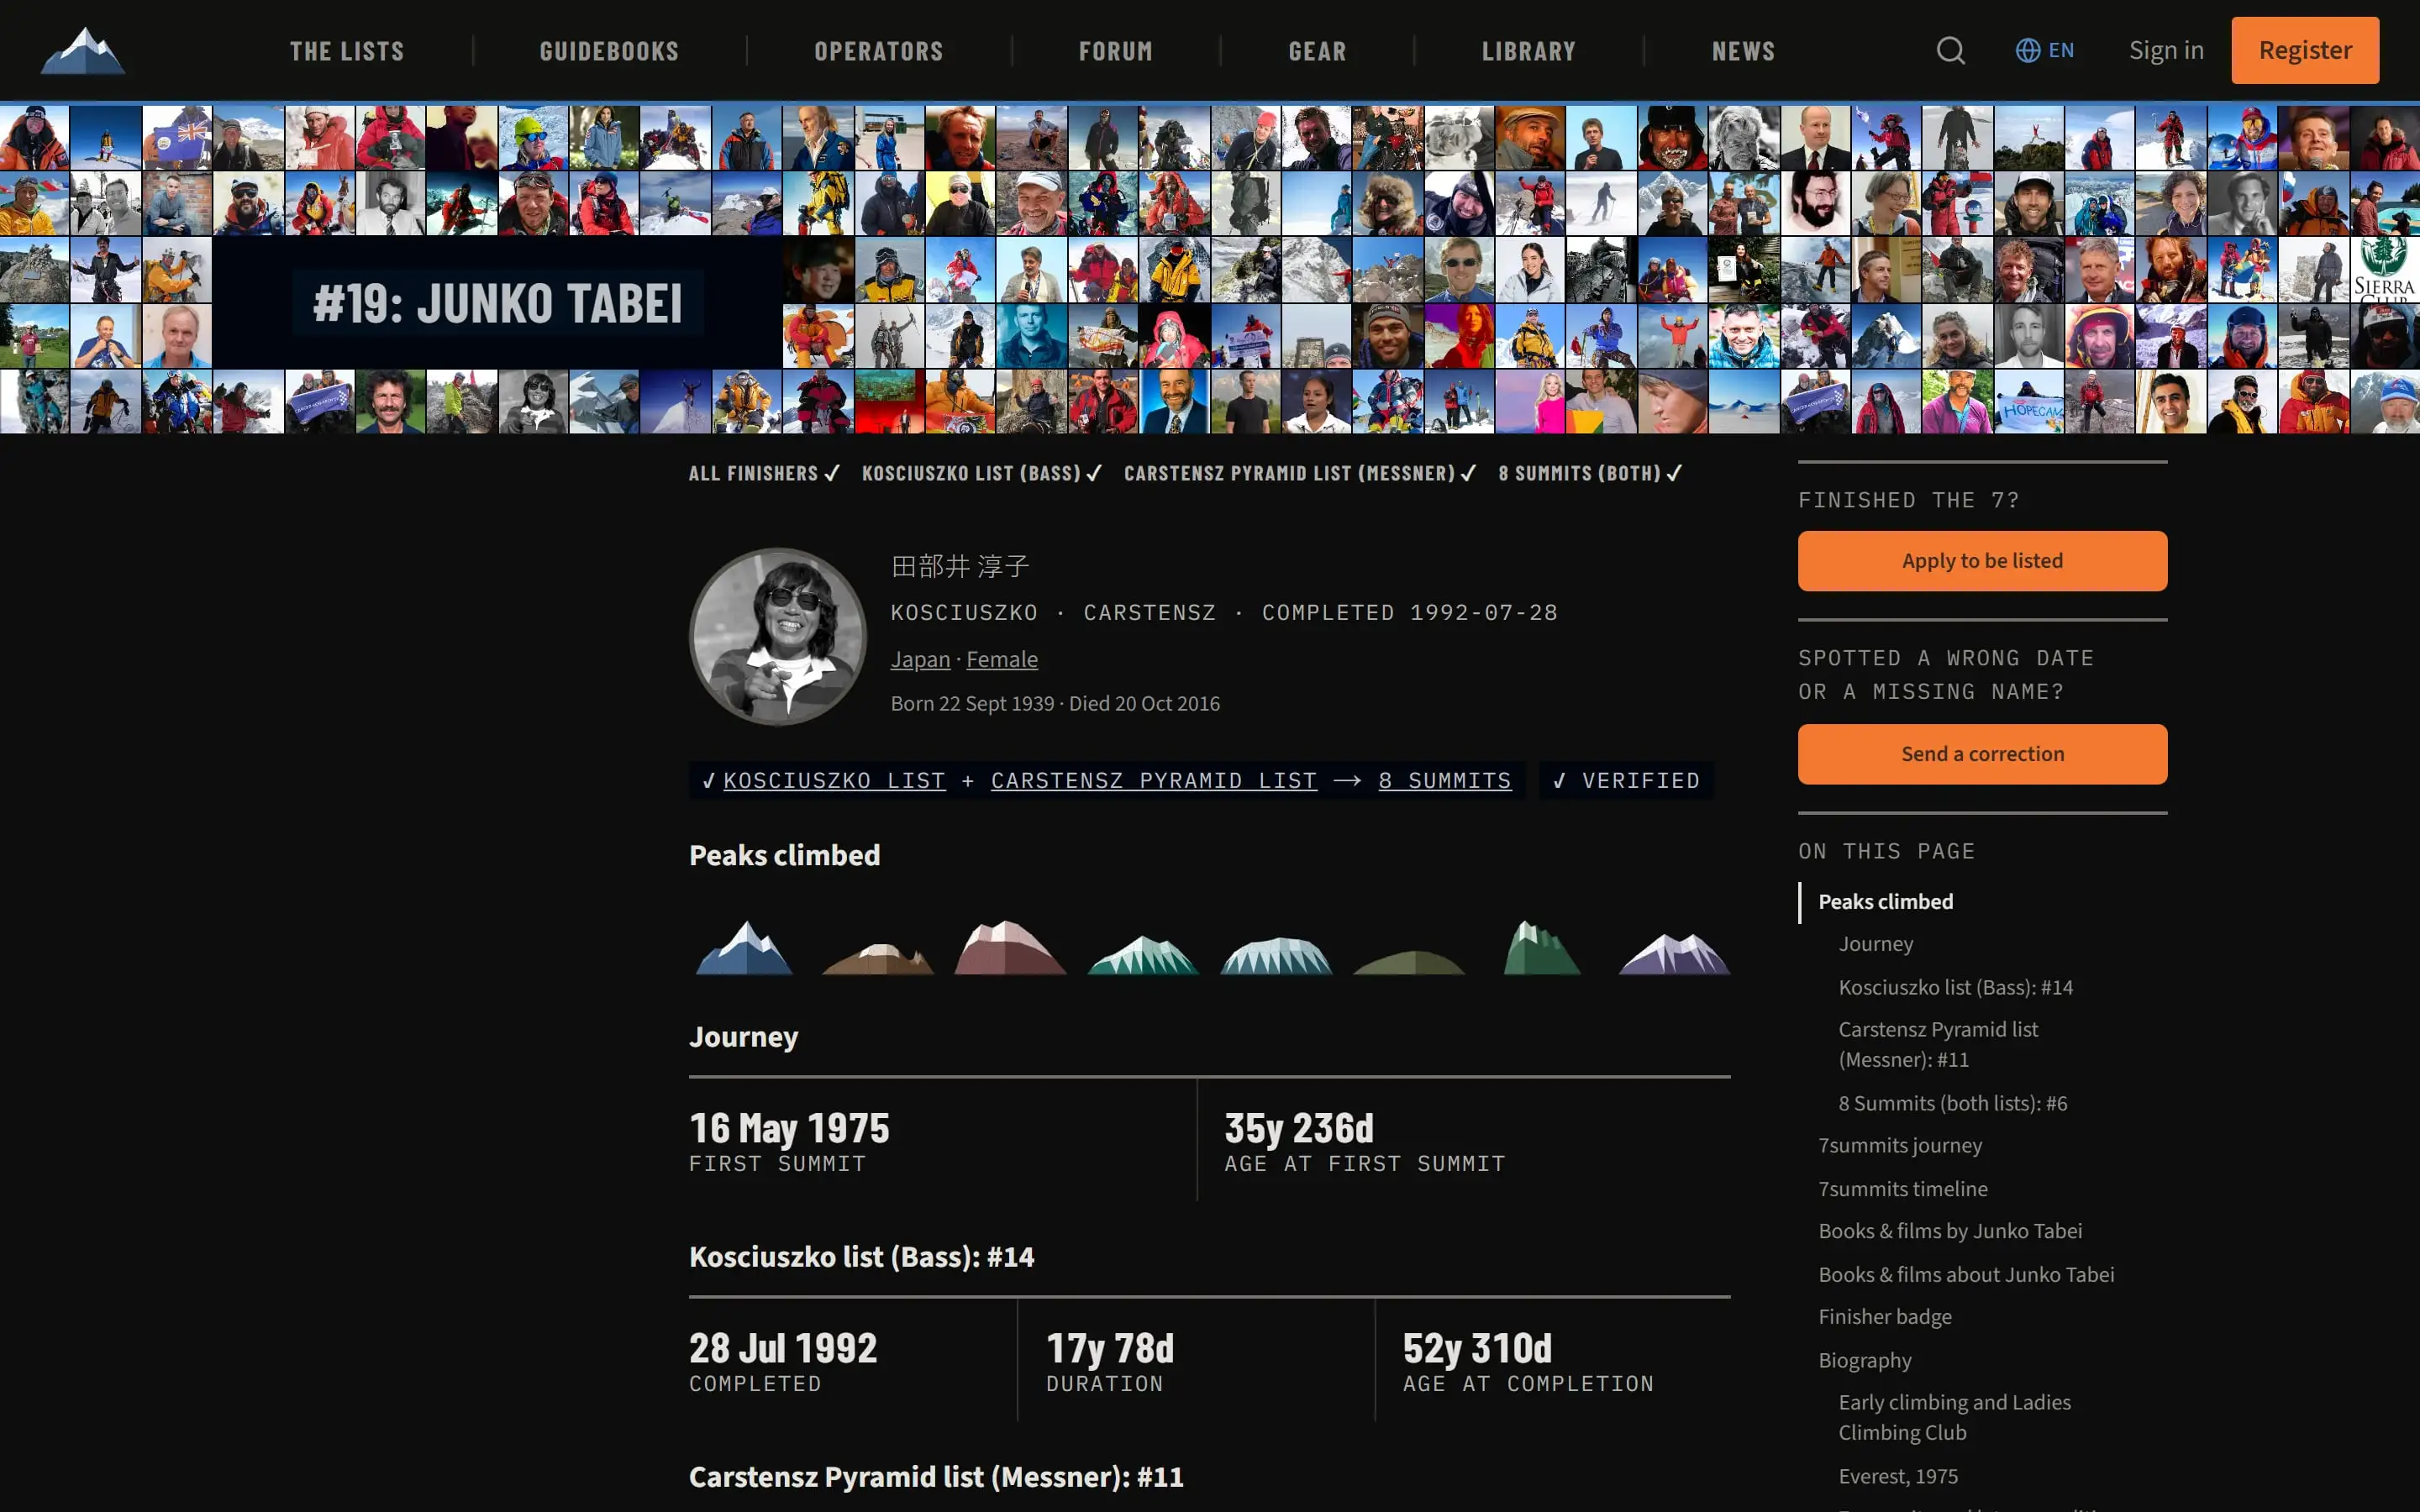Click the orange Register button
Screen dimensions: 2420x1512
(x=2305, y=50)
